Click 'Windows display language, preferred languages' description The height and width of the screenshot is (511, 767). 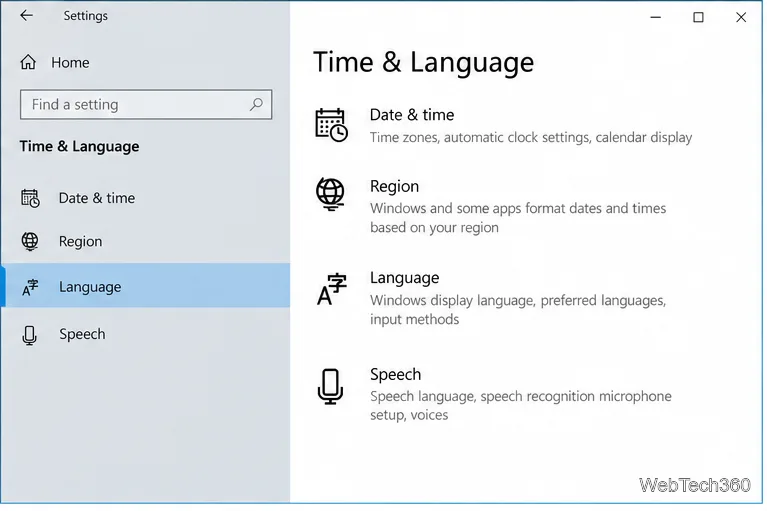(x=518, y=310)
